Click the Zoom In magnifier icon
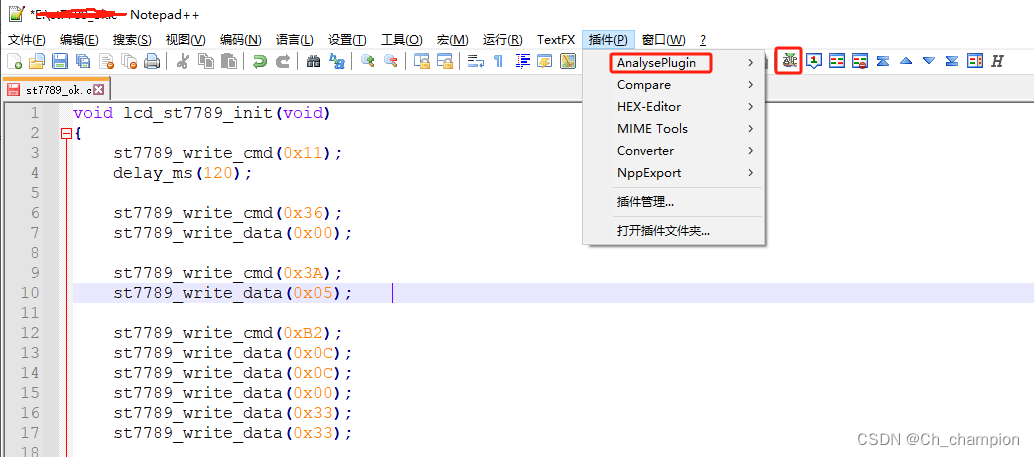 click(x=368, y=62)
